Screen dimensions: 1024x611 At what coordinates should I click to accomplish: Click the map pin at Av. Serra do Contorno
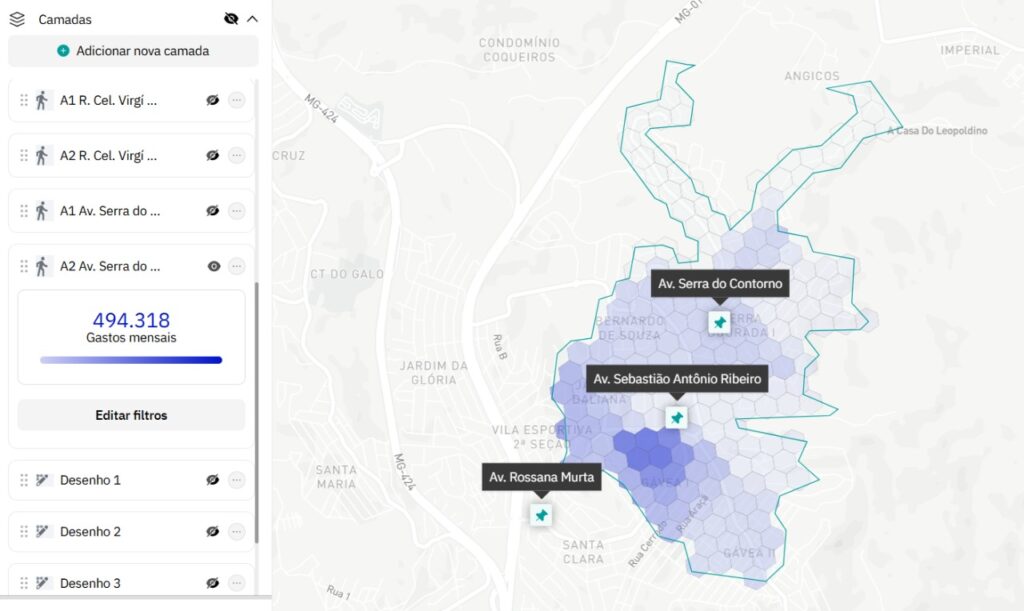pyautogui.click(x=719, y=322)
